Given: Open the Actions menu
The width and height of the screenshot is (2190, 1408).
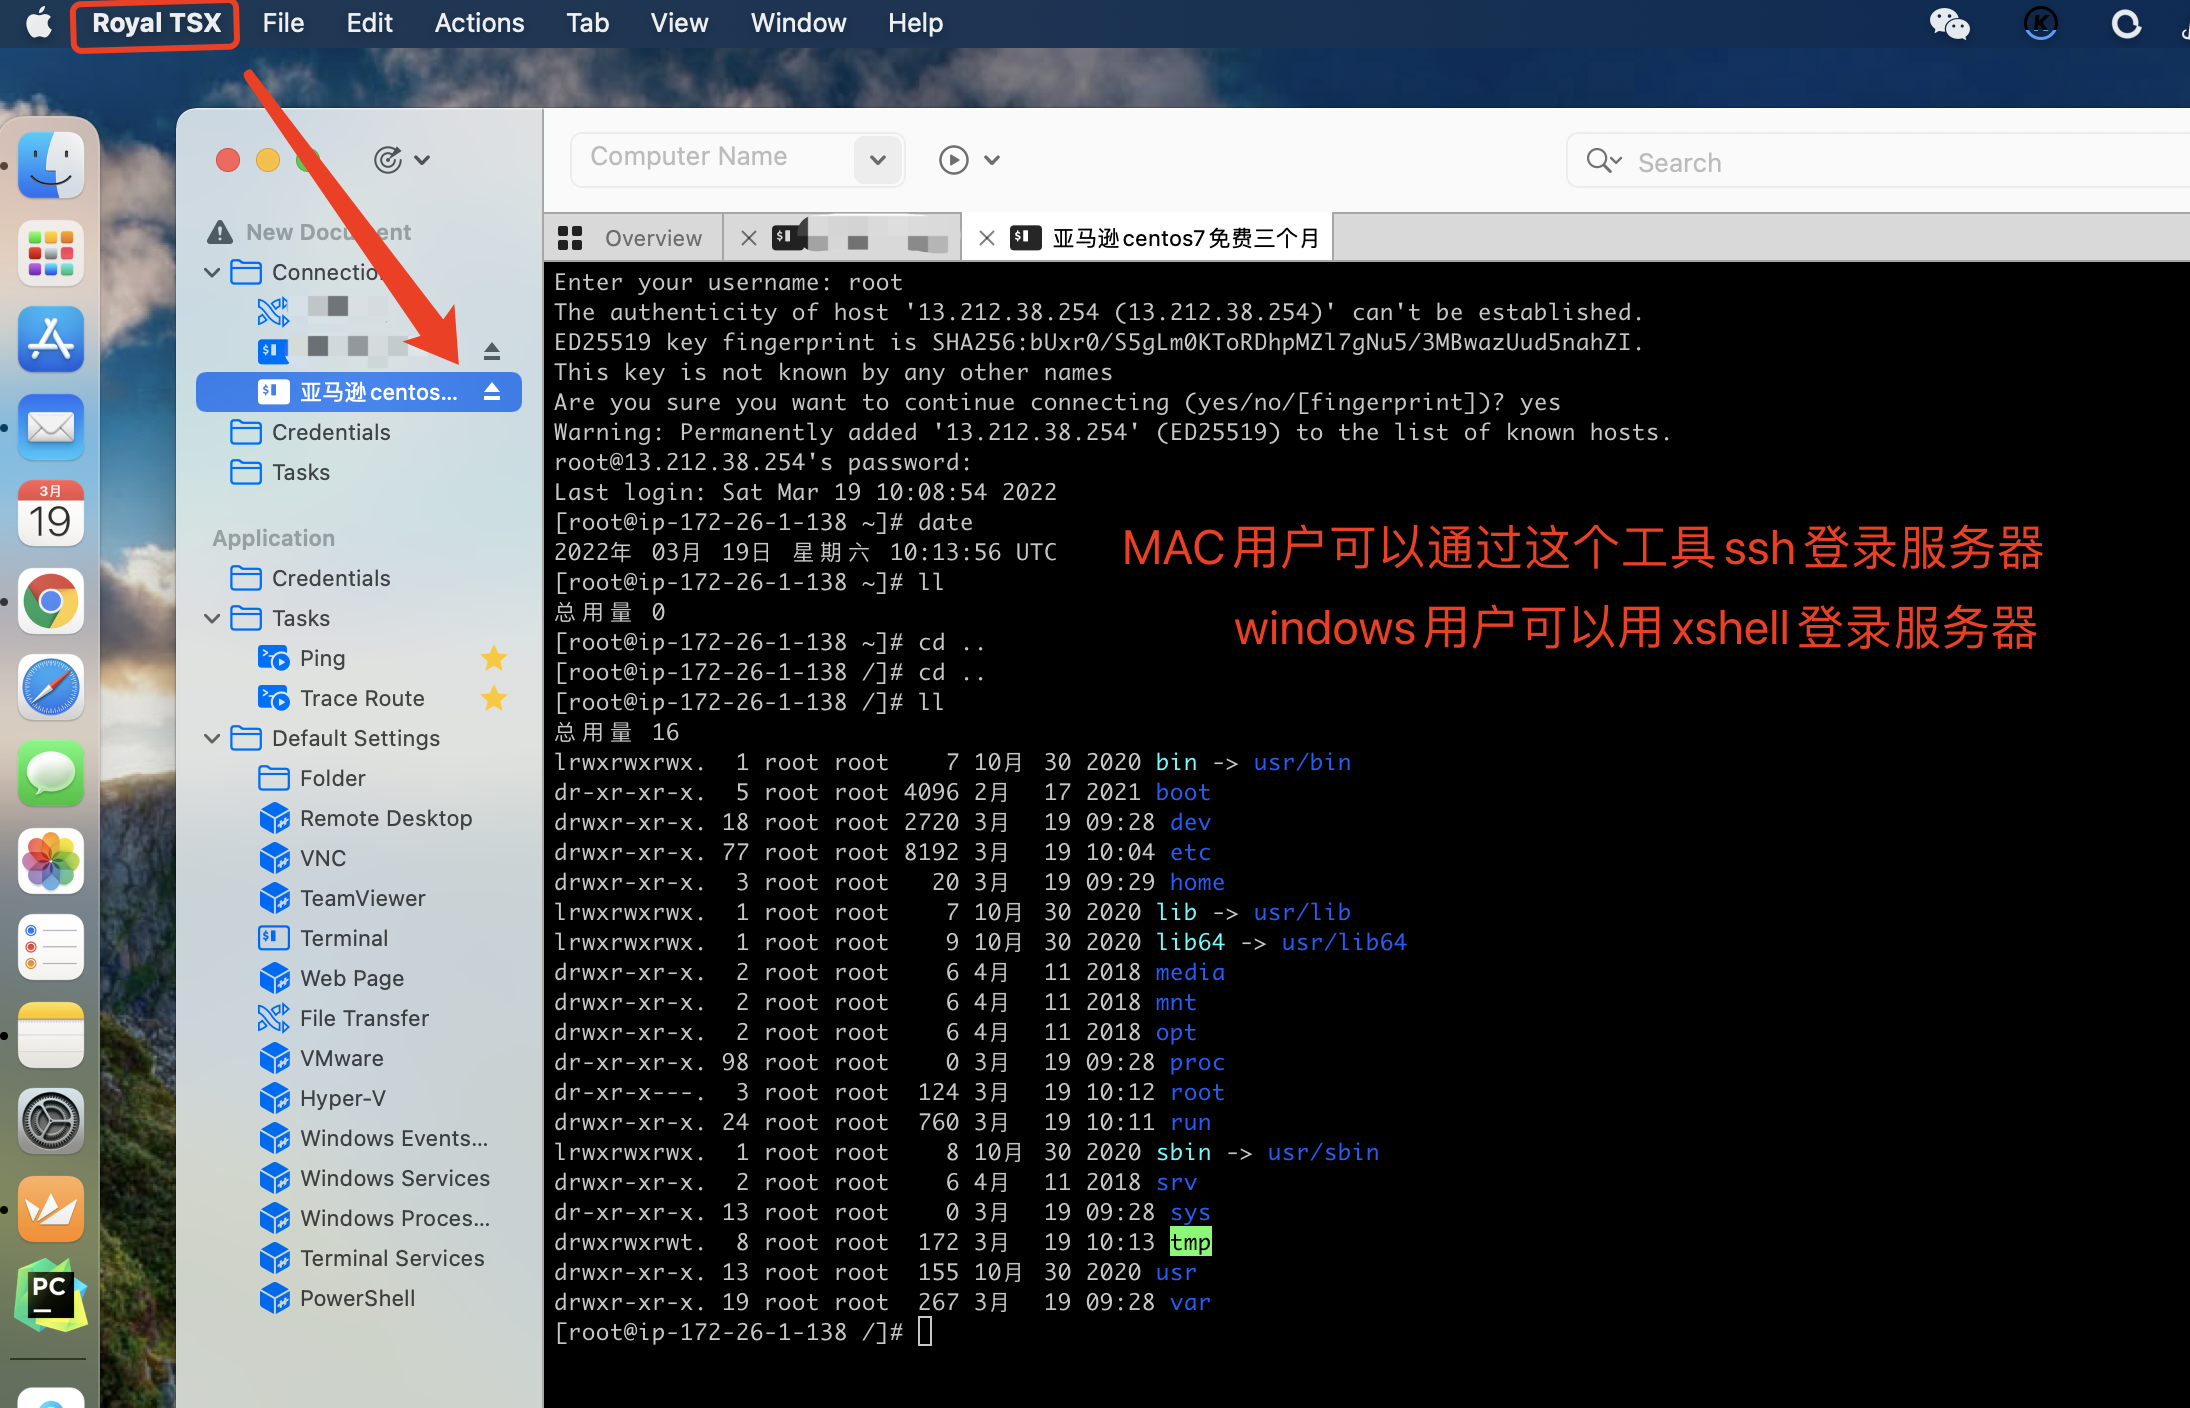Looking at the screenshot, I should (478, 23).
